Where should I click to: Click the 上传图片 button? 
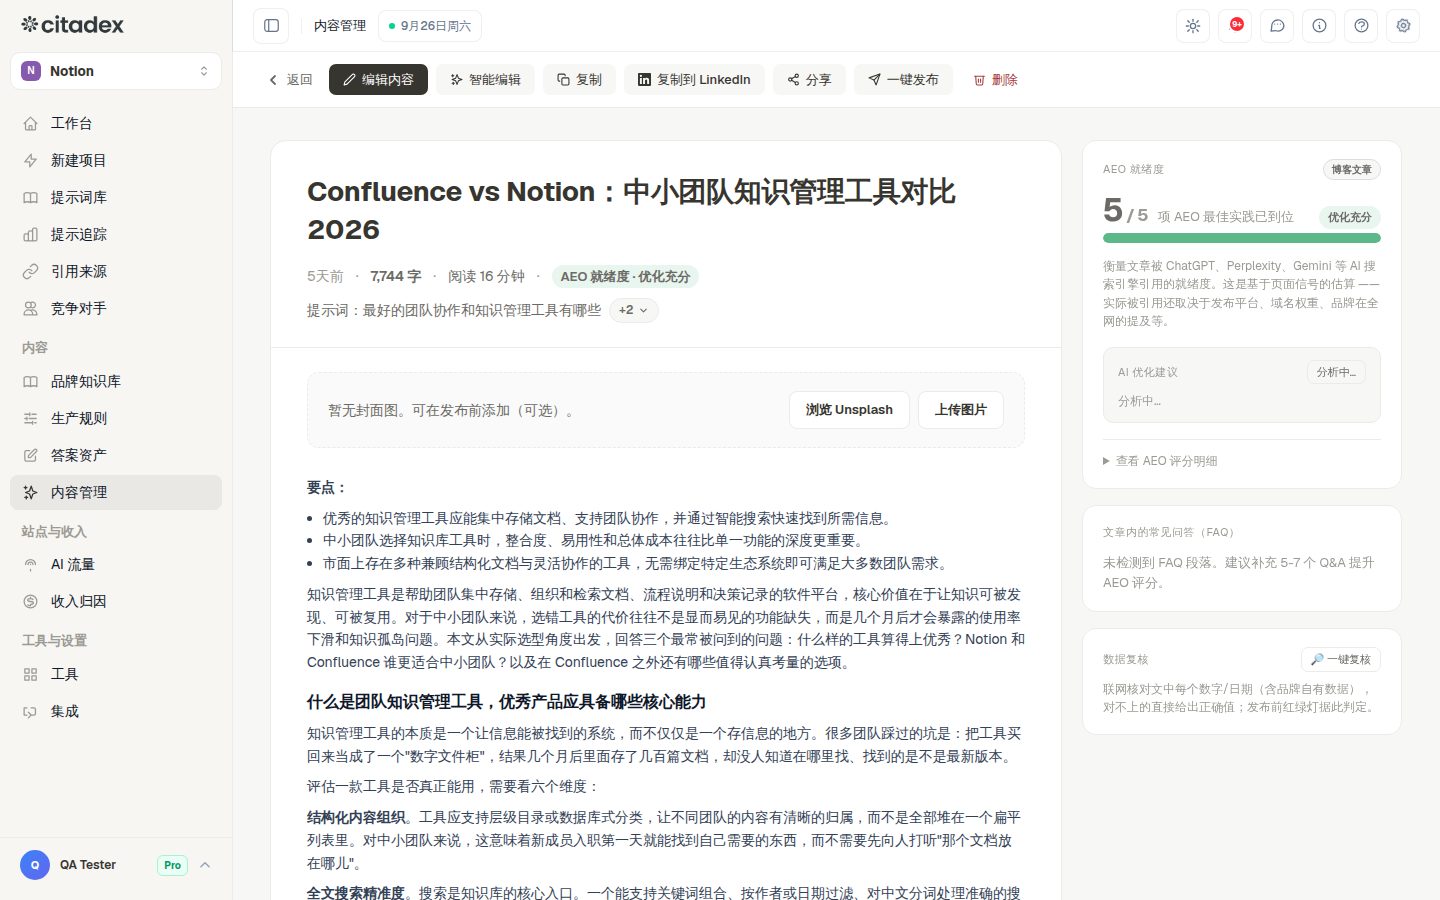(961, 410)
